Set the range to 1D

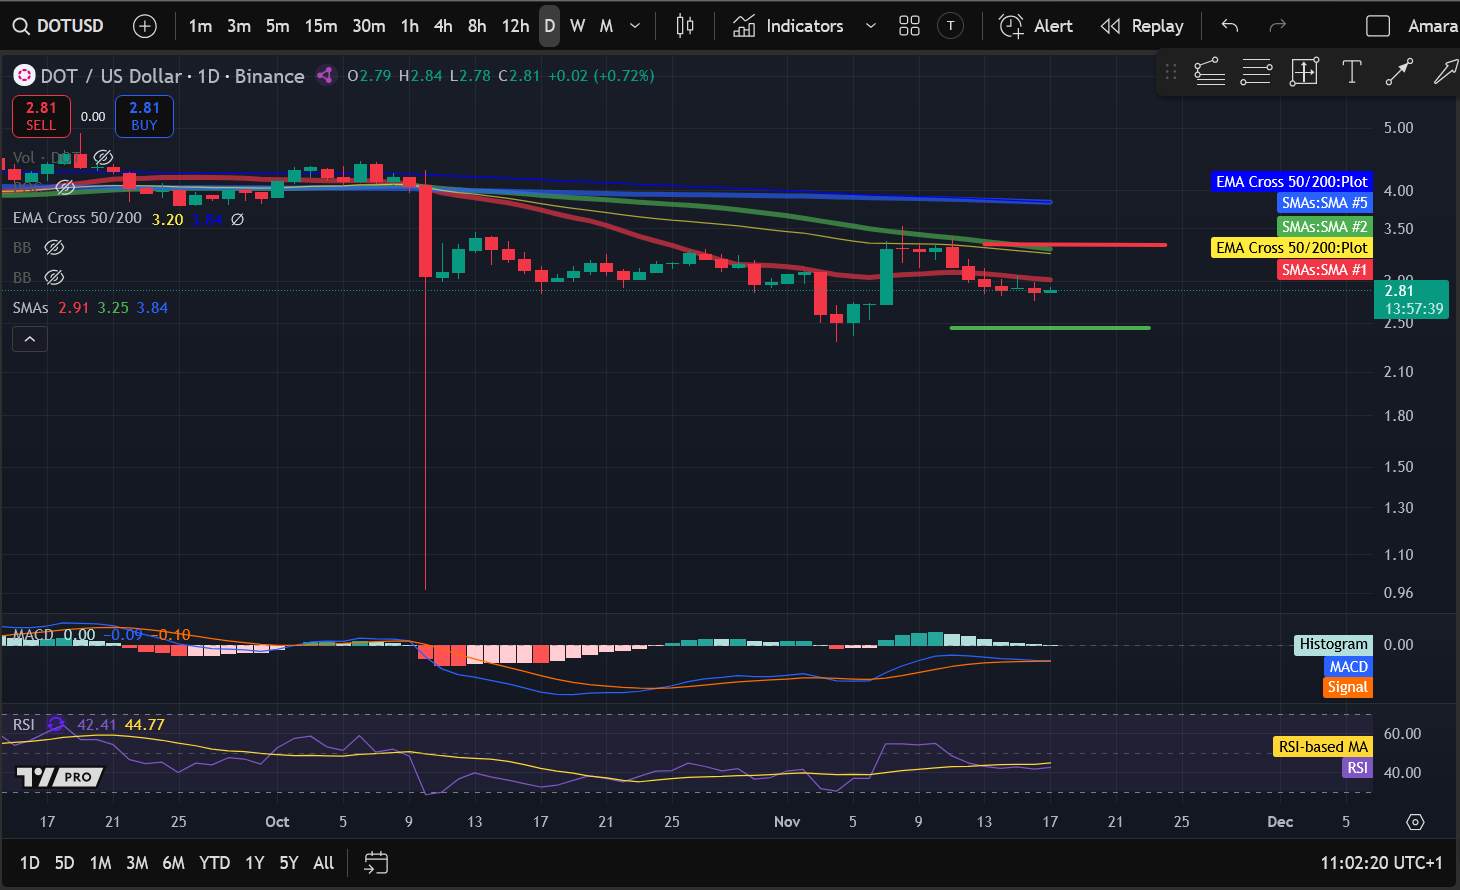tap(30, 863)
